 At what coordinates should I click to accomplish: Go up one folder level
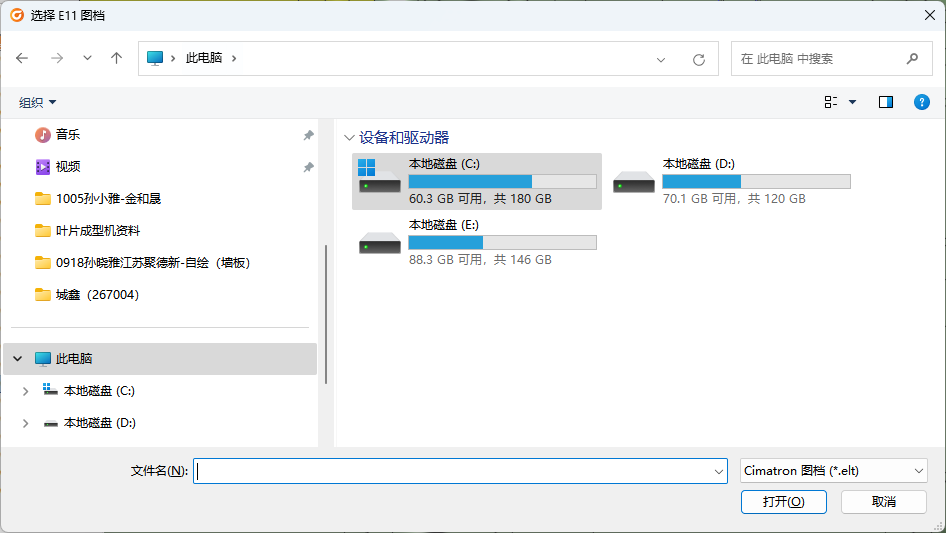(x=116, y=58)
